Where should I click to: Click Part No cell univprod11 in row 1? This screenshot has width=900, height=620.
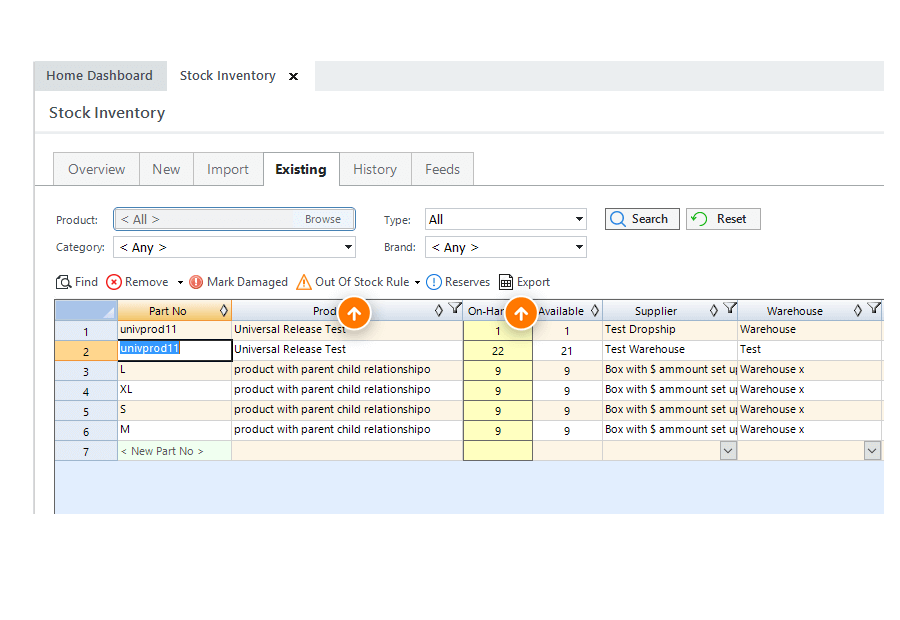click(x=174, y=330)
